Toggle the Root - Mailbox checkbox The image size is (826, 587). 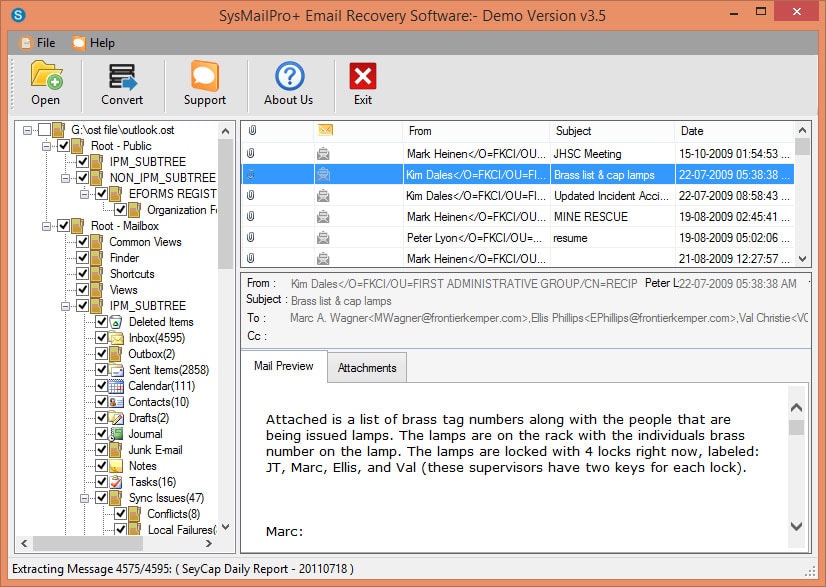[x=63, y=226]
